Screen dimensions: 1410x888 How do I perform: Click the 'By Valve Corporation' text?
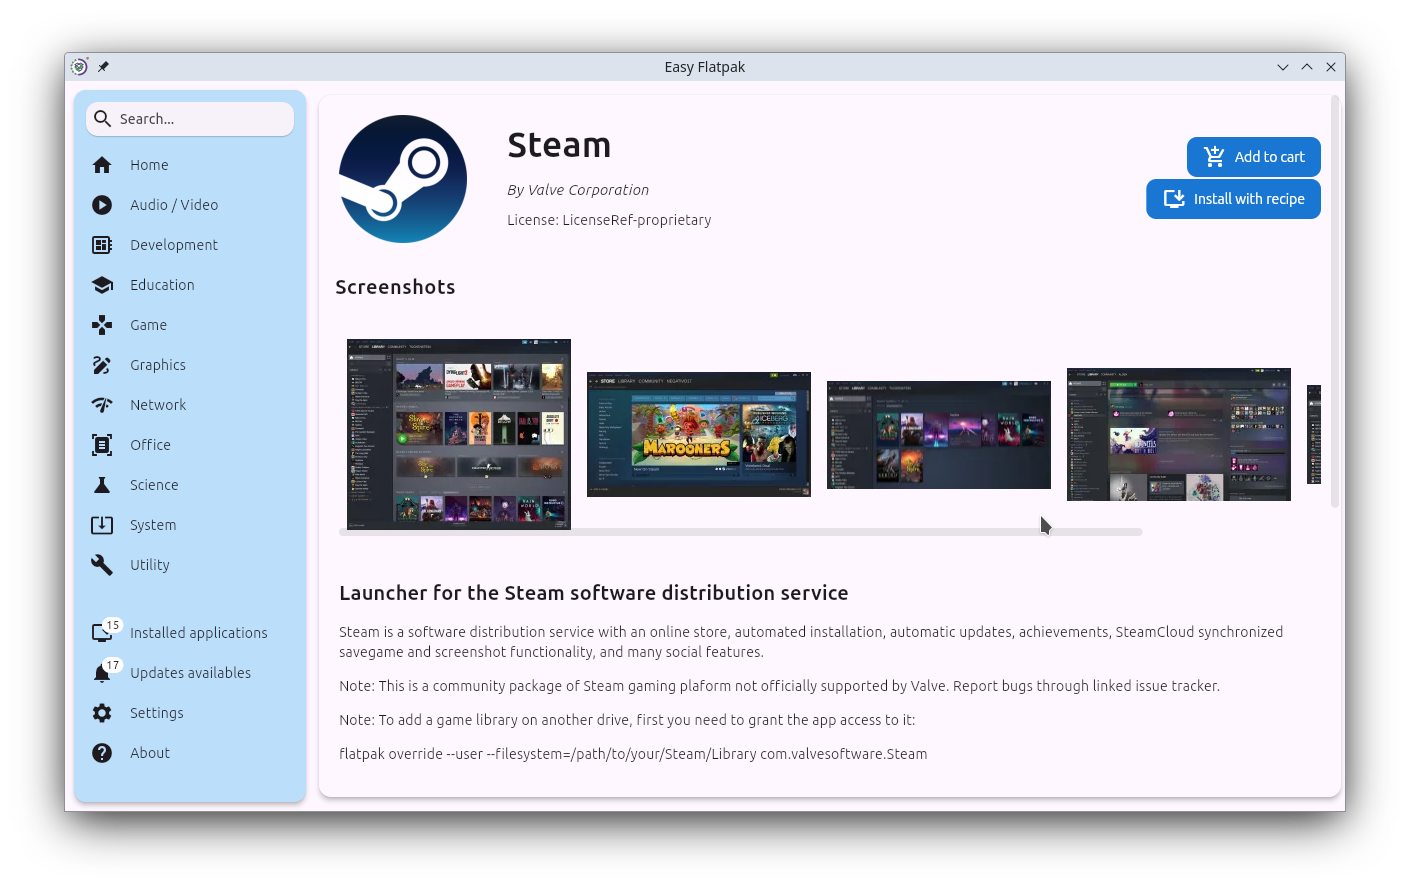[x=578, y=190]
